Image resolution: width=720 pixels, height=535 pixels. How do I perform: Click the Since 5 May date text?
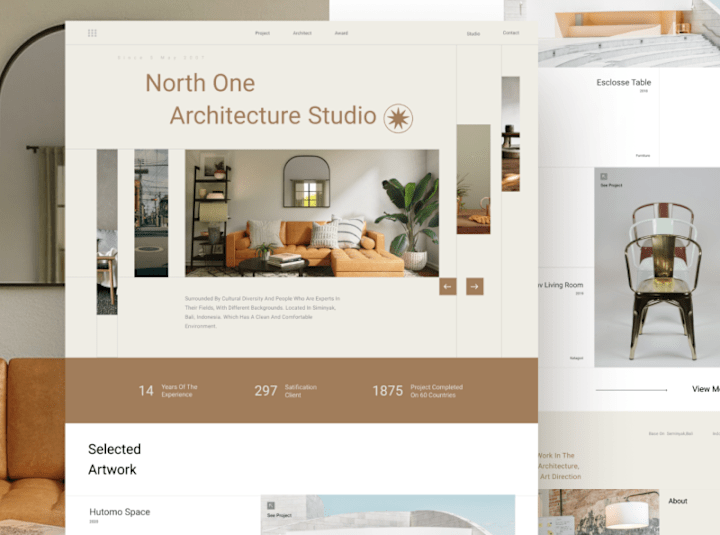(x=161, y=57)
